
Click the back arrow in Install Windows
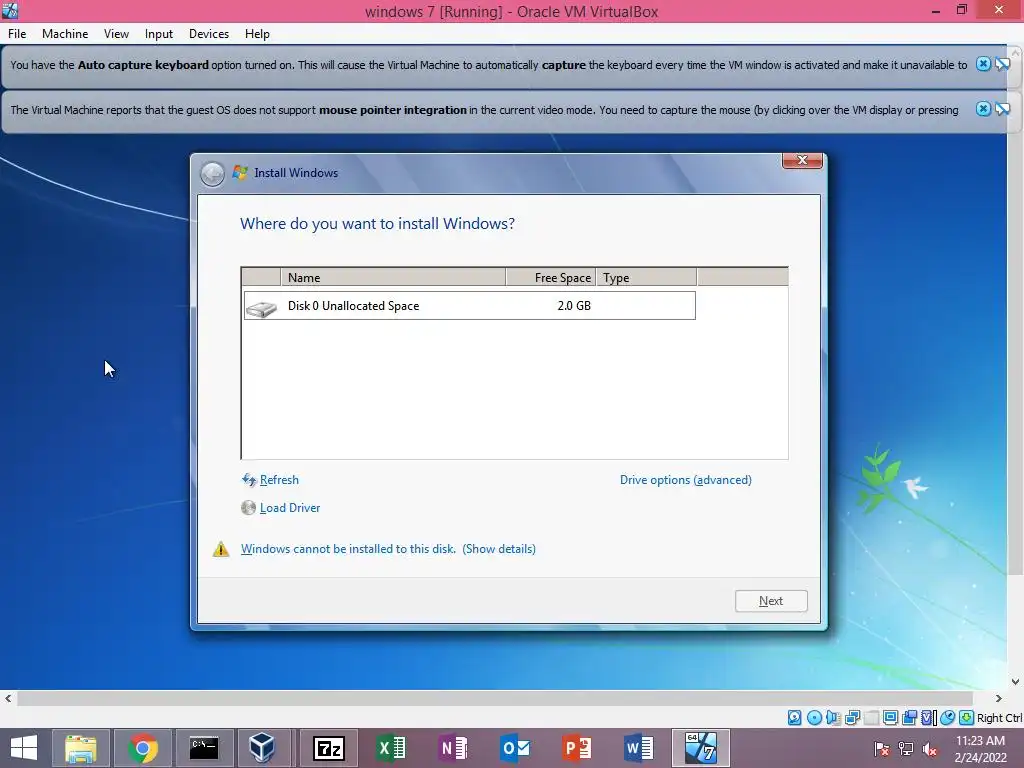click(x=212, y=174)
